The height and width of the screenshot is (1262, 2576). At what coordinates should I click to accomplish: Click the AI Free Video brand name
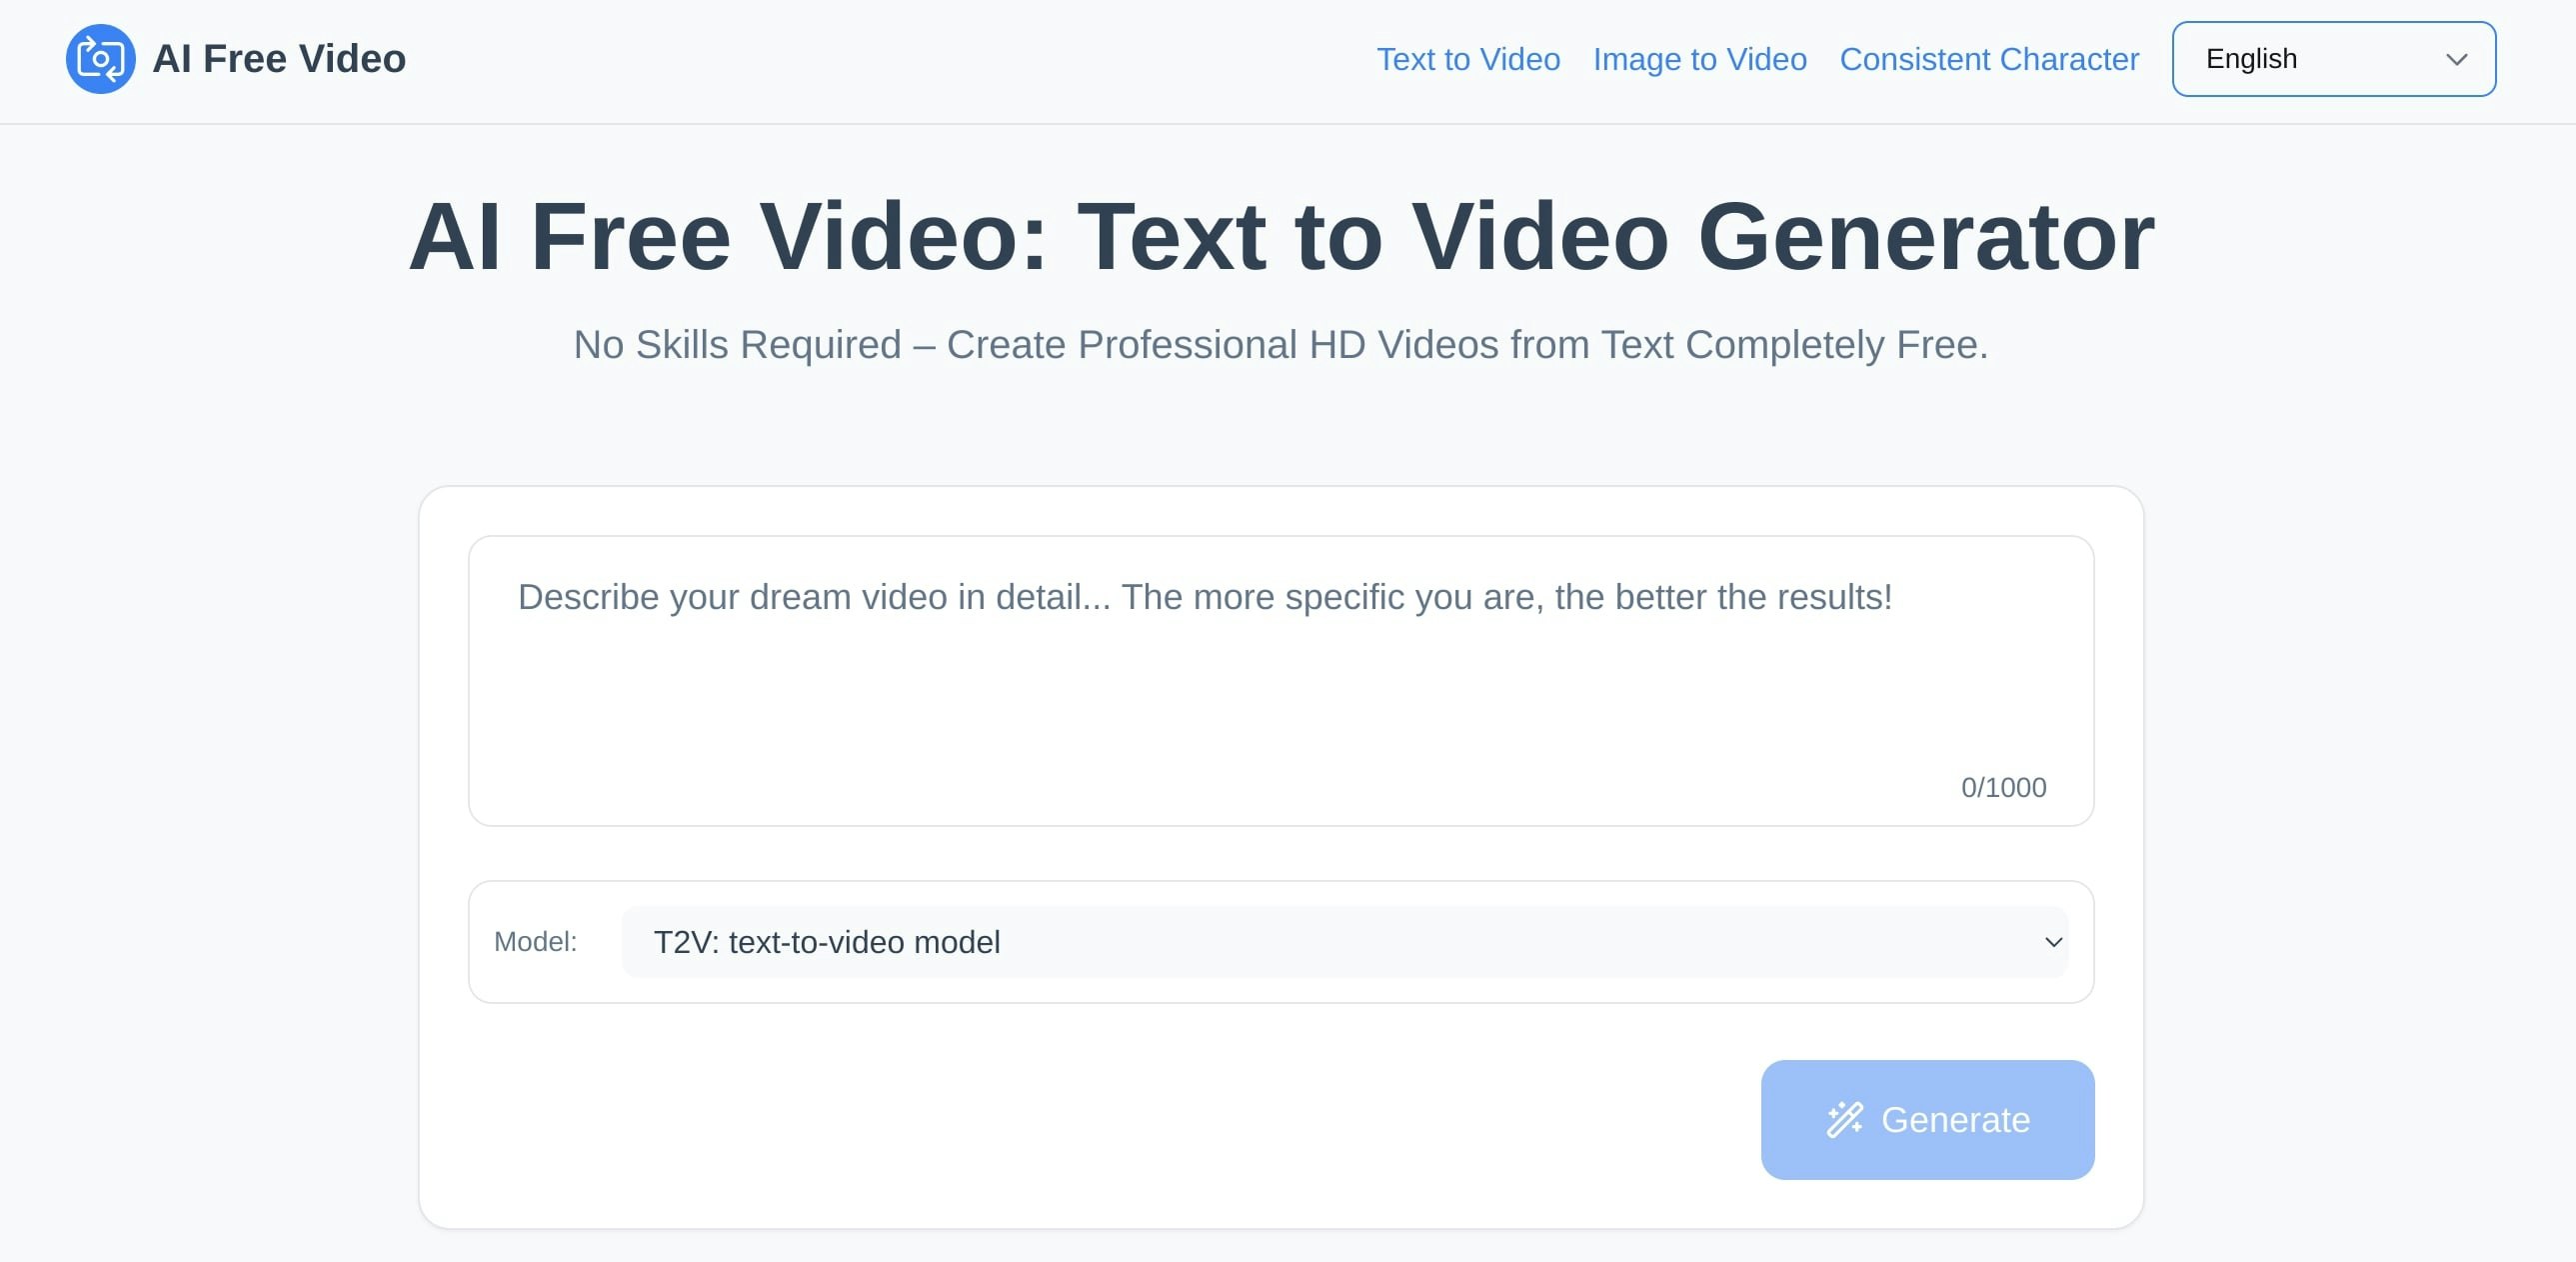[x=279, y=59]
